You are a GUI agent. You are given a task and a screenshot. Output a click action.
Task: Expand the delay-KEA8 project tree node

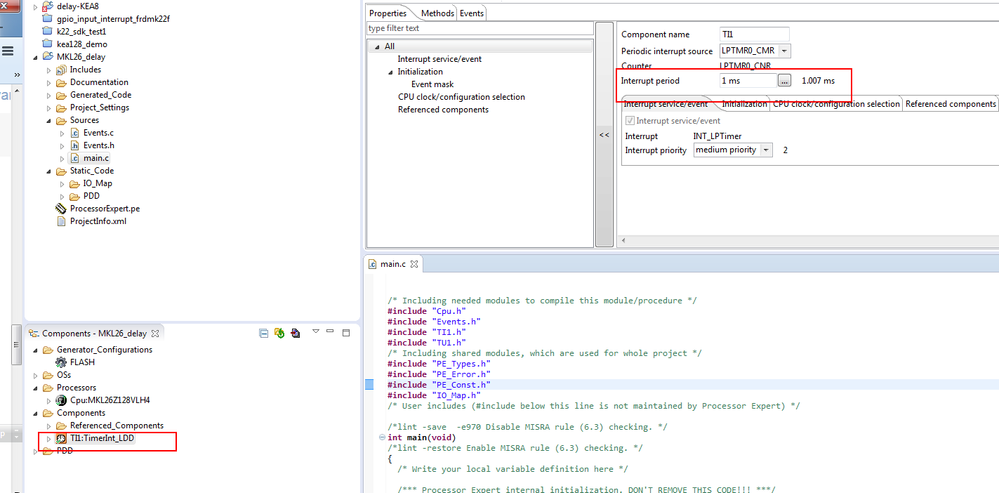(x=35, y=6)
